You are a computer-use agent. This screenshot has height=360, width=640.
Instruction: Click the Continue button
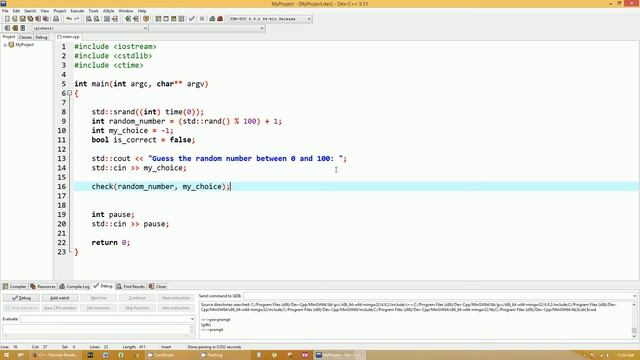pyautogui.click(x=137, y=298)
